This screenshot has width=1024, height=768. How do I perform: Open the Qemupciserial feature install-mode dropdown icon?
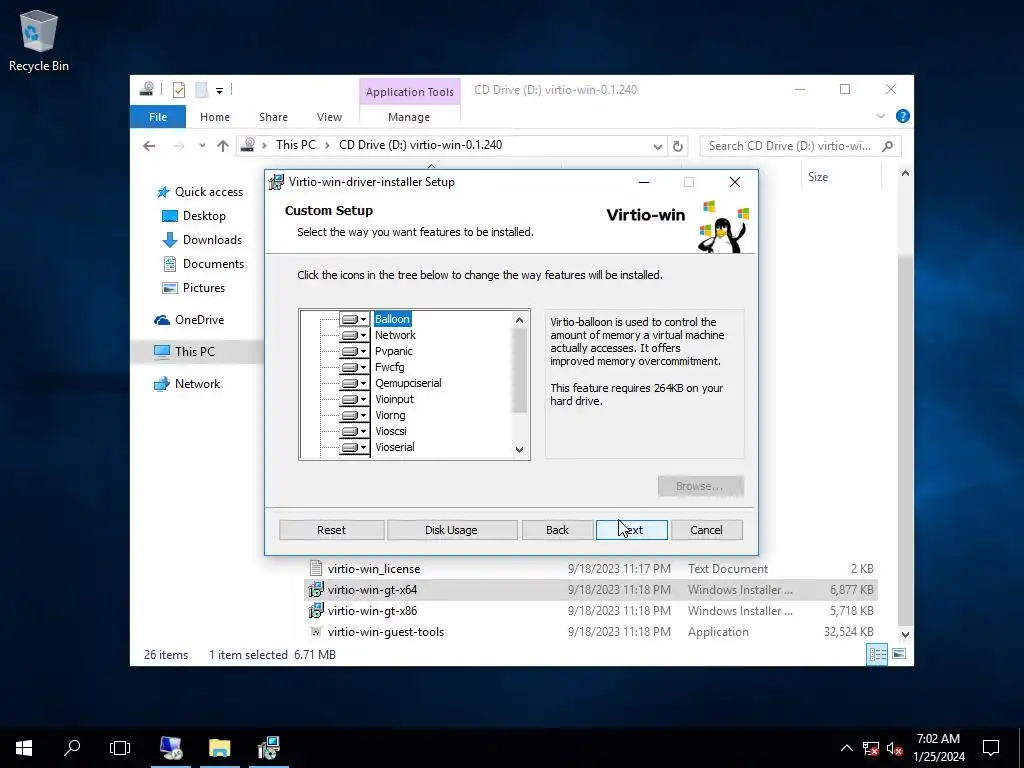click(x=354, y=383)
